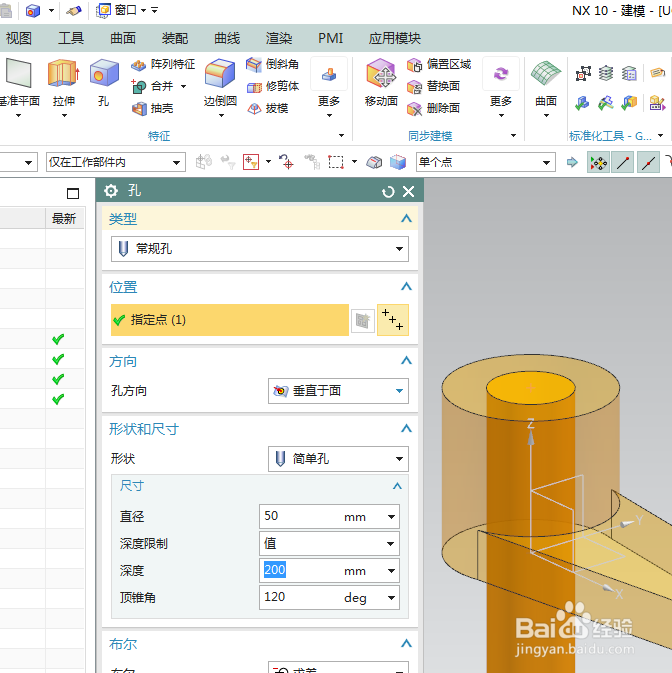This screenshot has height=673, width=672.
Task: Open the 孔方向 垂直于面 dropdown
Action: point(338,391)
